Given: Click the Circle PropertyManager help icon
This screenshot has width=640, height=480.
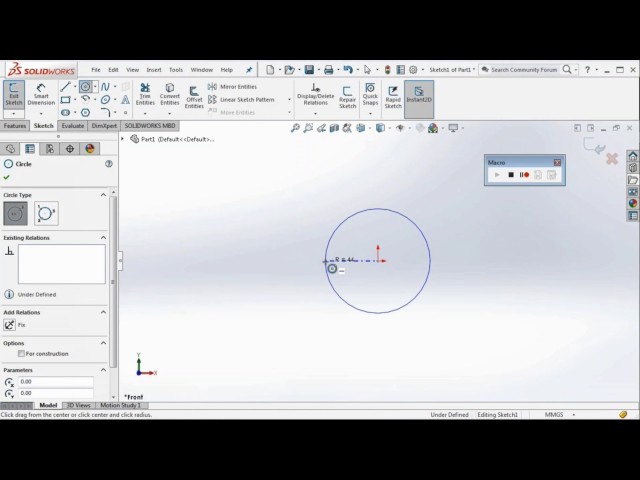Looking at the screenshot, I should [109, 164].
